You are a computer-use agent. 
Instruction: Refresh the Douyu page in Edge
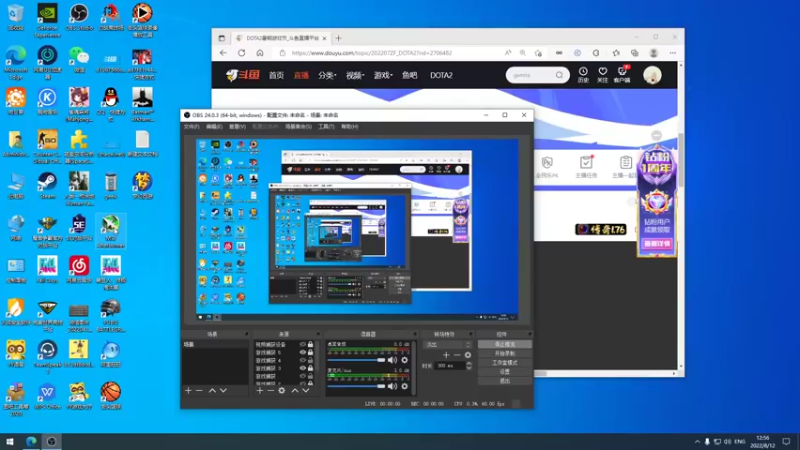pos(242,53)
